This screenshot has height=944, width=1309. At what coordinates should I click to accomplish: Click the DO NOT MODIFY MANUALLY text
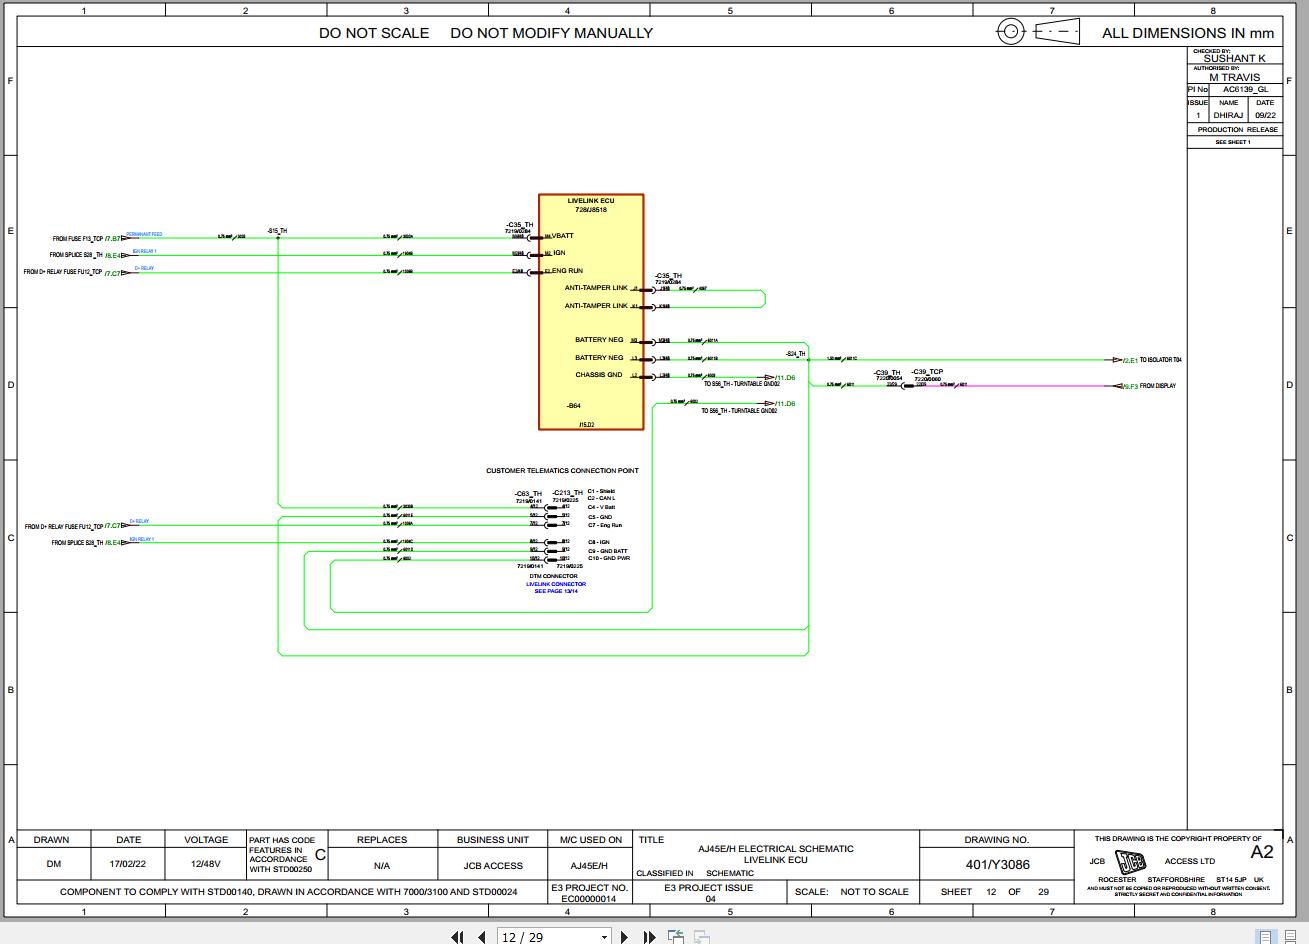[x=551, y=33]
